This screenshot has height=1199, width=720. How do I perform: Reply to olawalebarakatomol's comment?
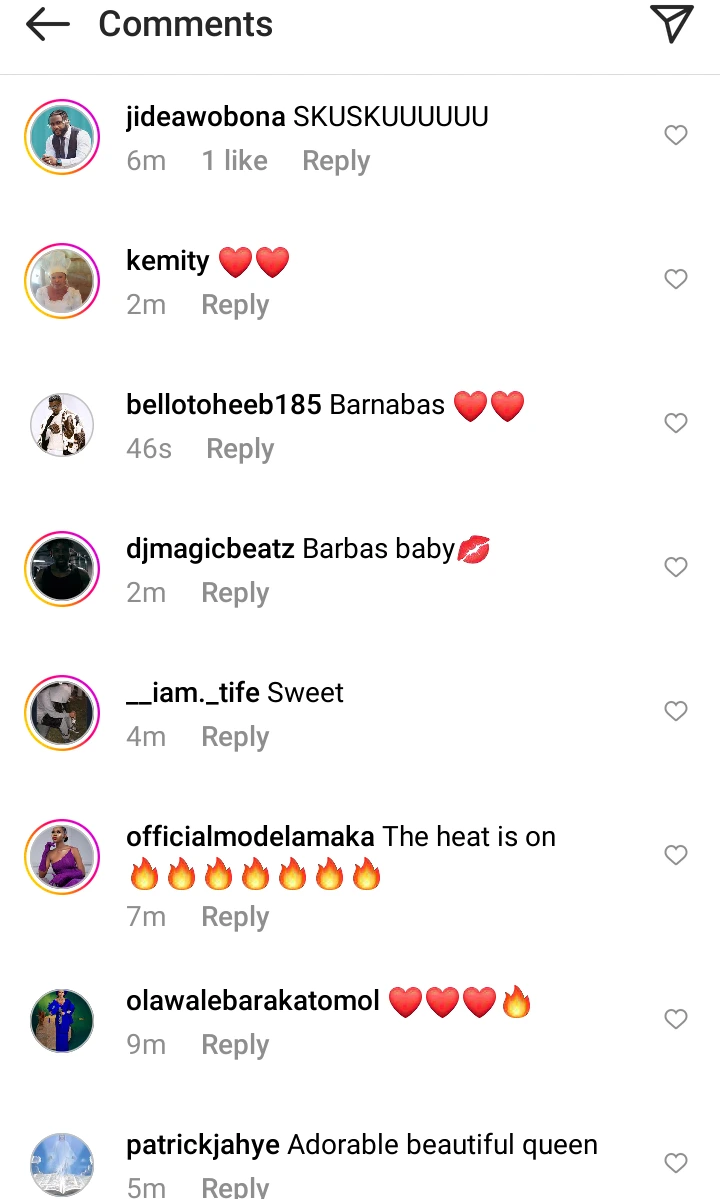[234, 1044]
